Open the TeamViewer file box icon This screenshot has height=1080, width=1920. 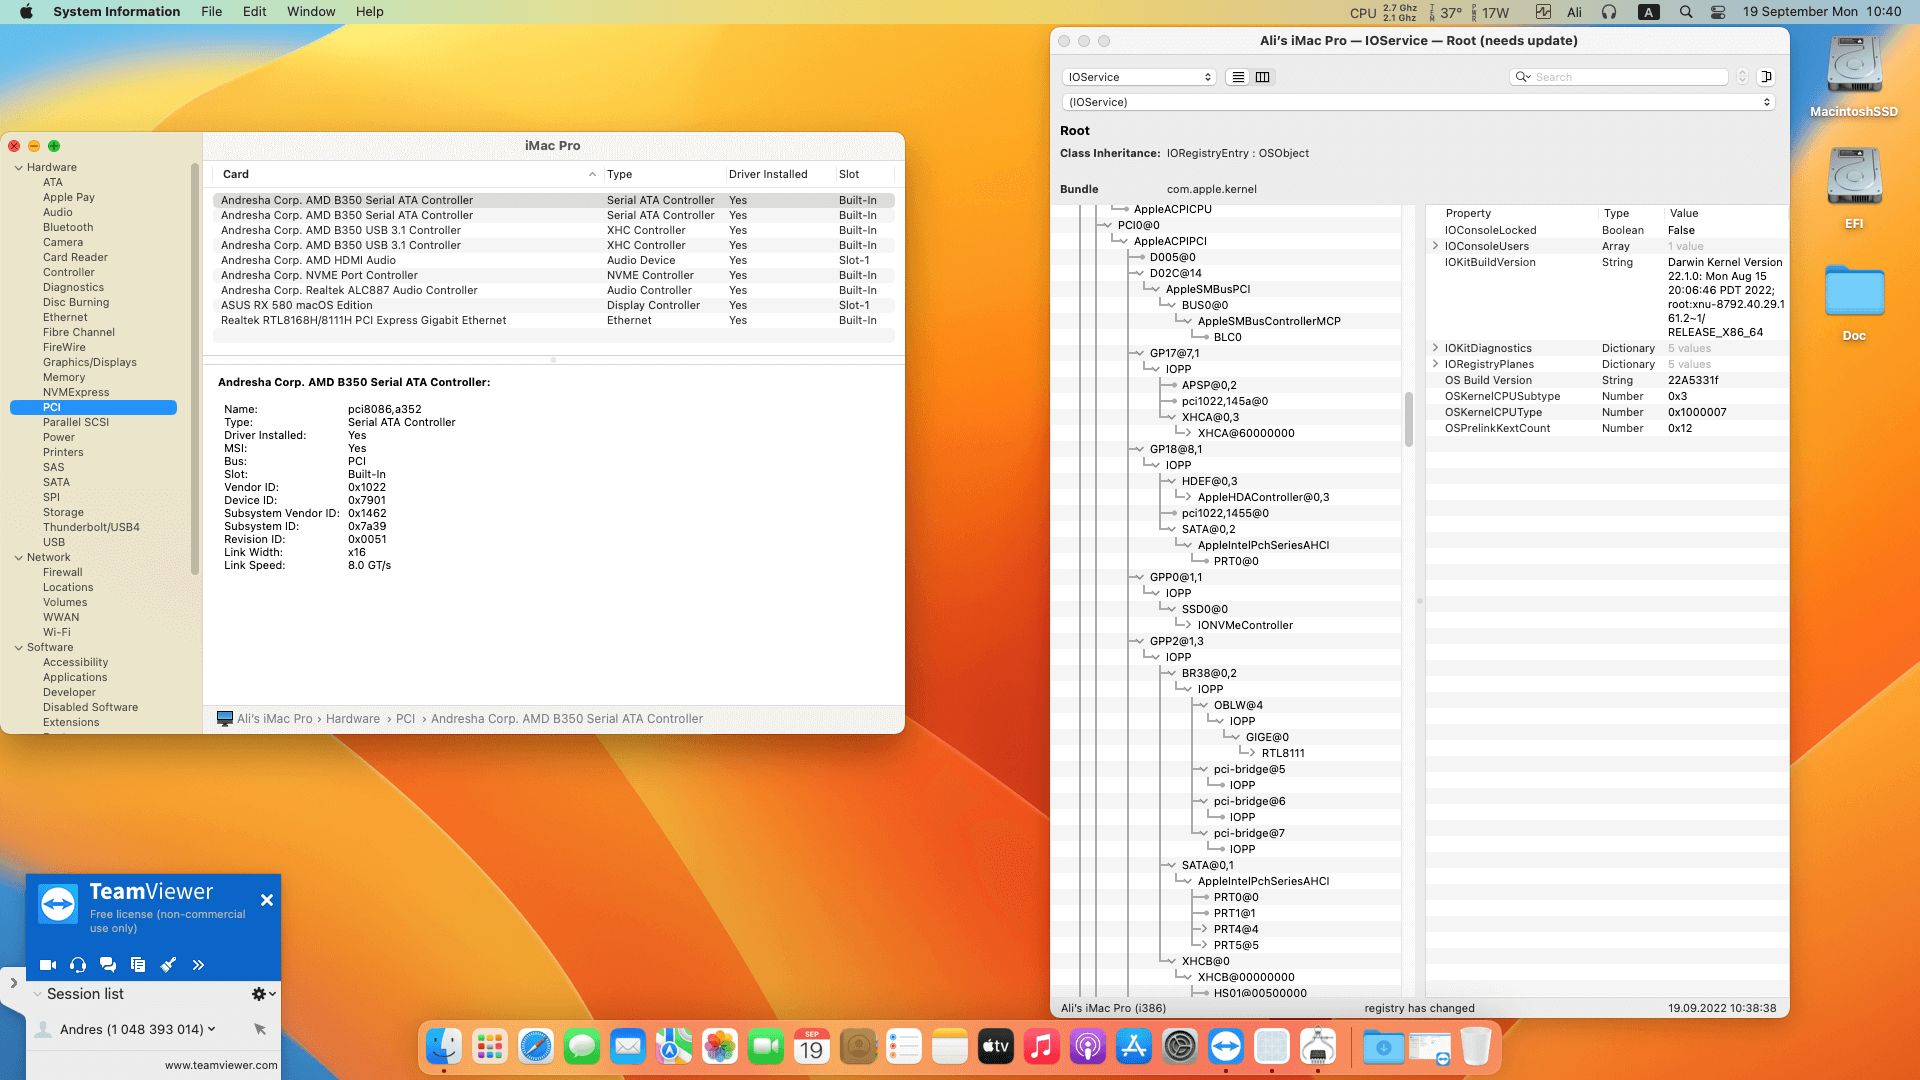pos(138,965)
